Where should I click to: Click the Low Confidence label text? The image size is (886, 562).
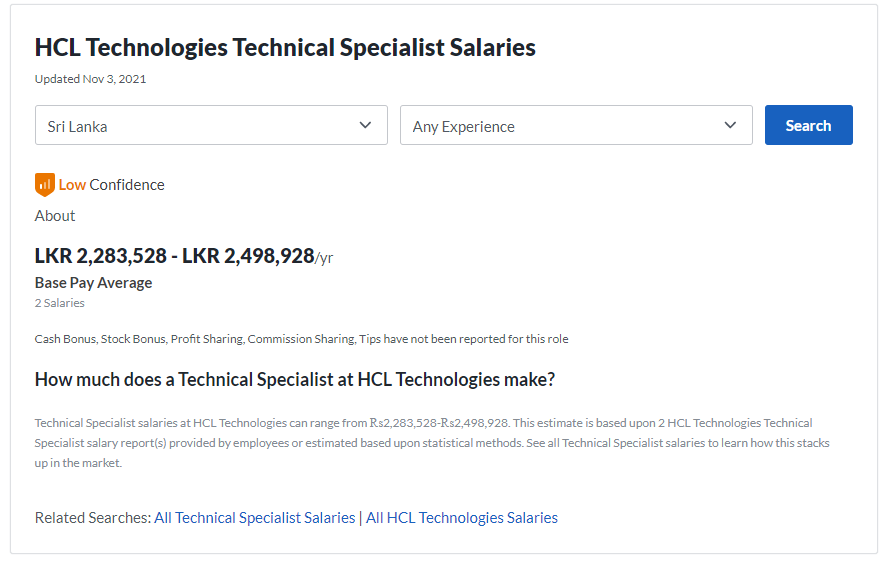click(x=111, y=185)
